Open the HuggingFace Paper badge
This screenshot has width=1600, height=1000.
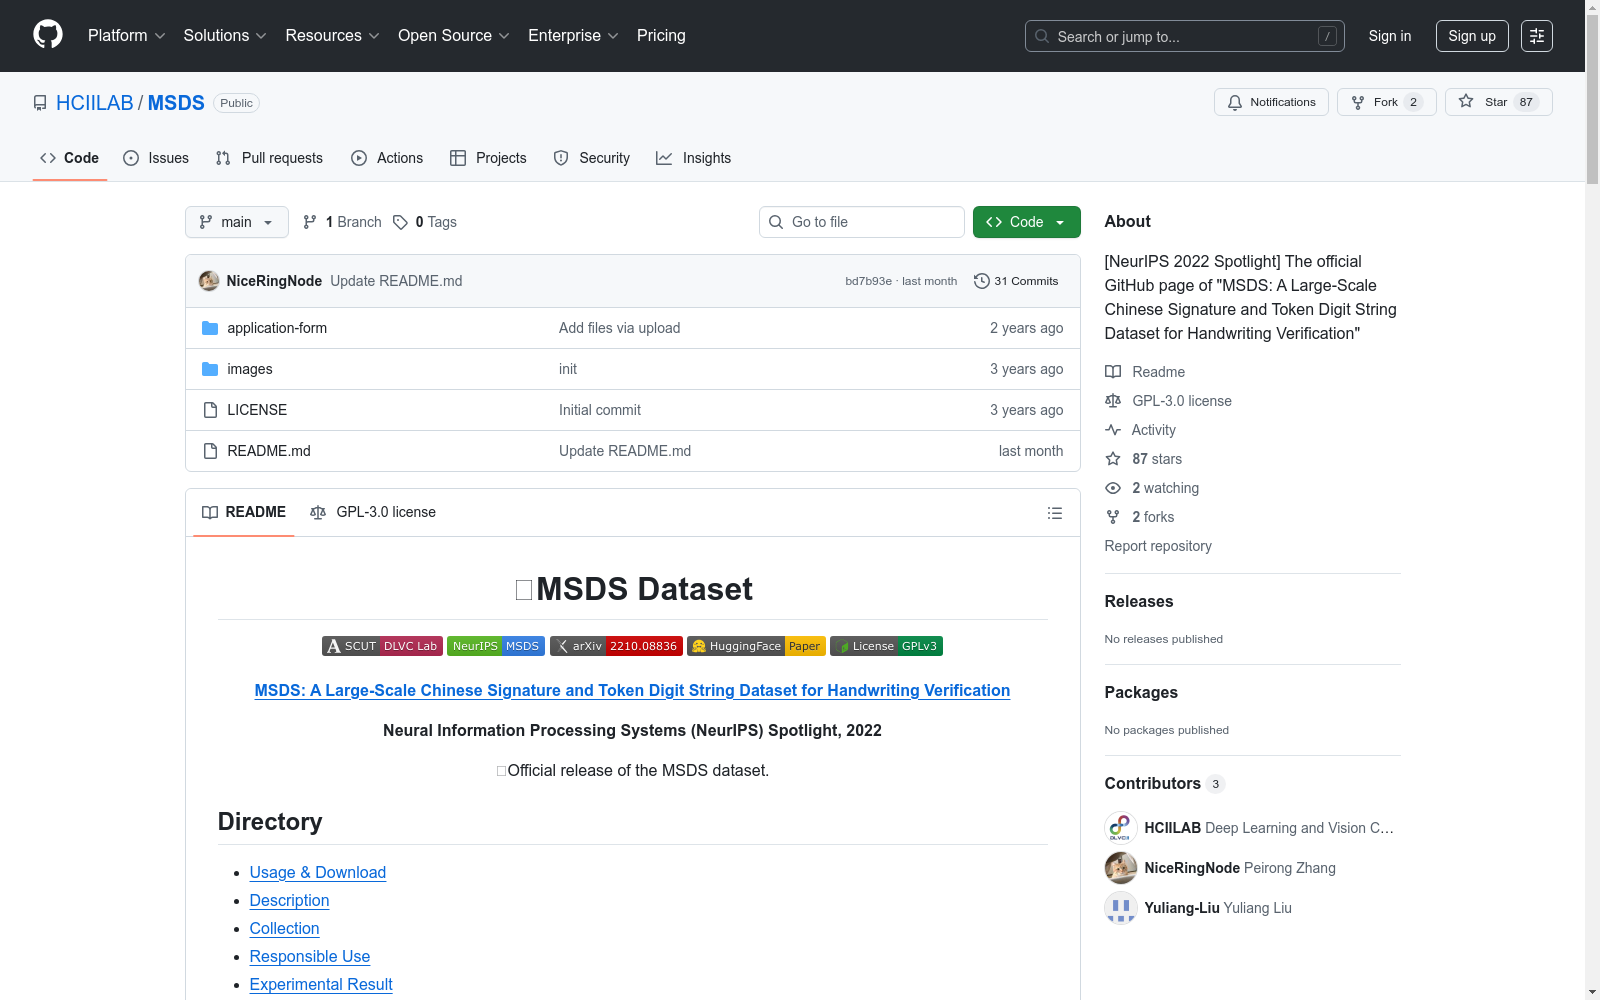756,646
